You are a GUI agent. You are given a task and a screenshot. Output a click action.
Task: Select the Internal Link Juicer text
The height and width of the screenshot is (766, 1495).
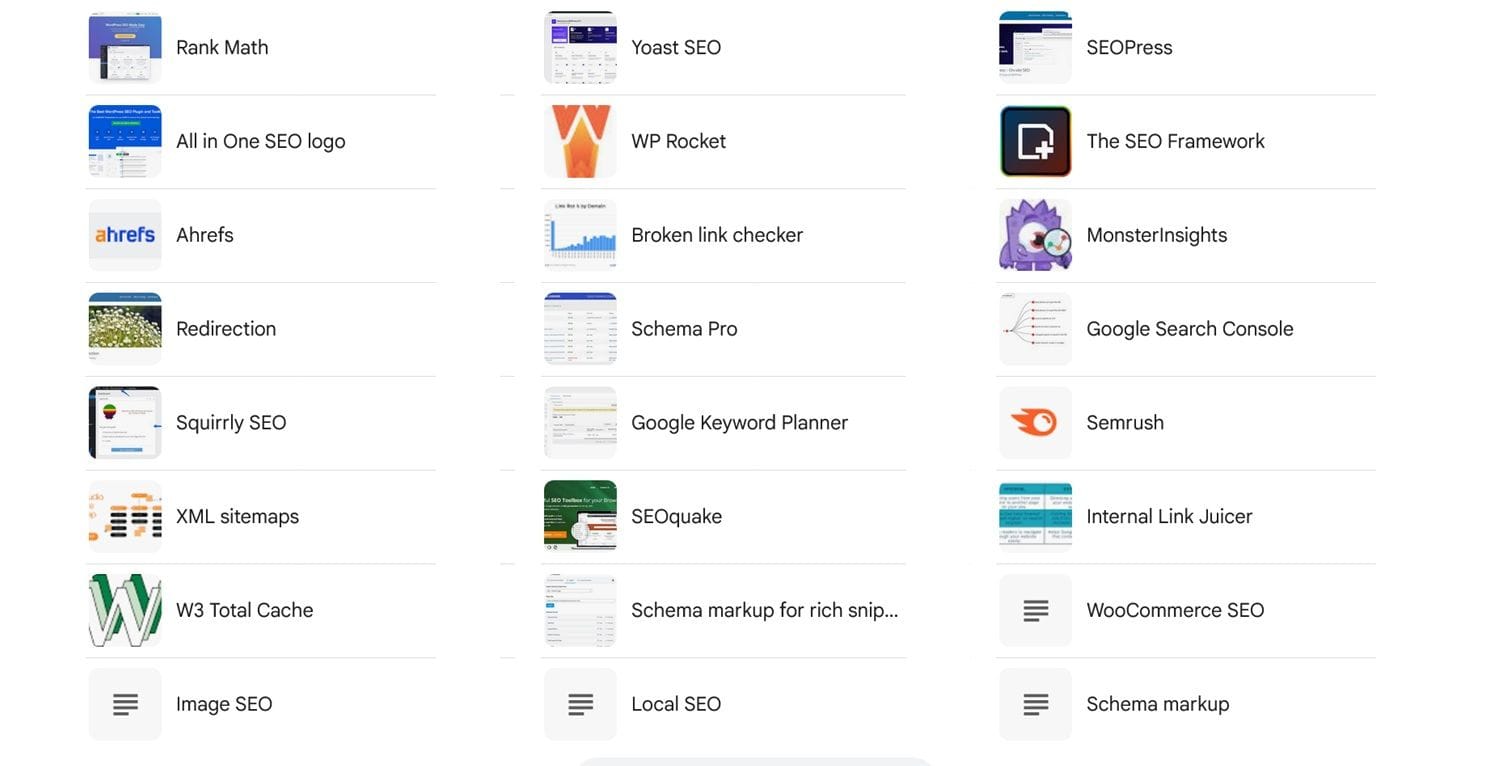pos(1169,517)
